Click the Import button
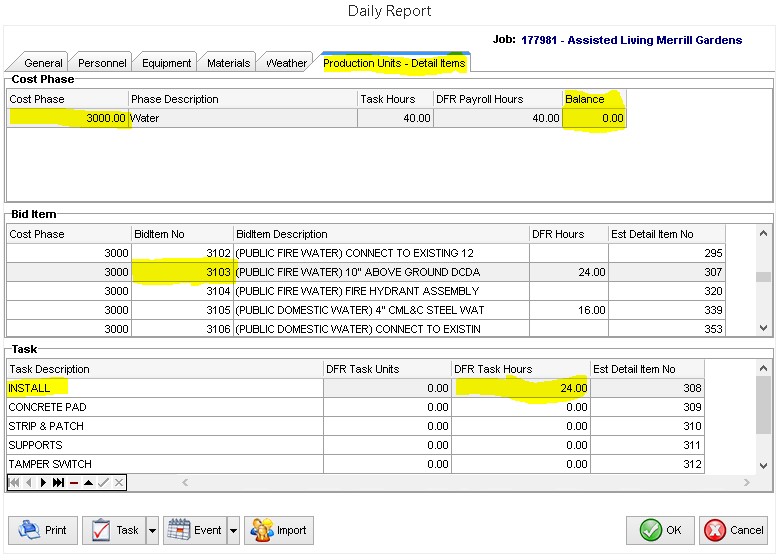The width and height of the screenshot is (782, 560). point(279,530)
